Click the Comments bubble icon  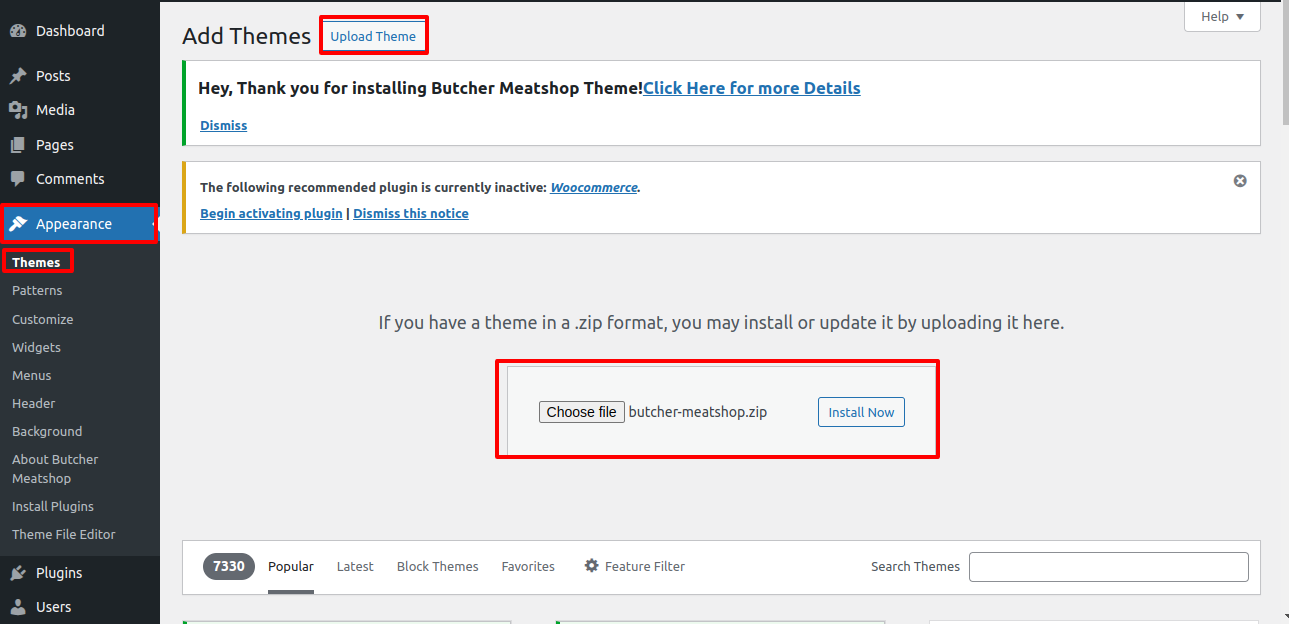tap(18, 179)
